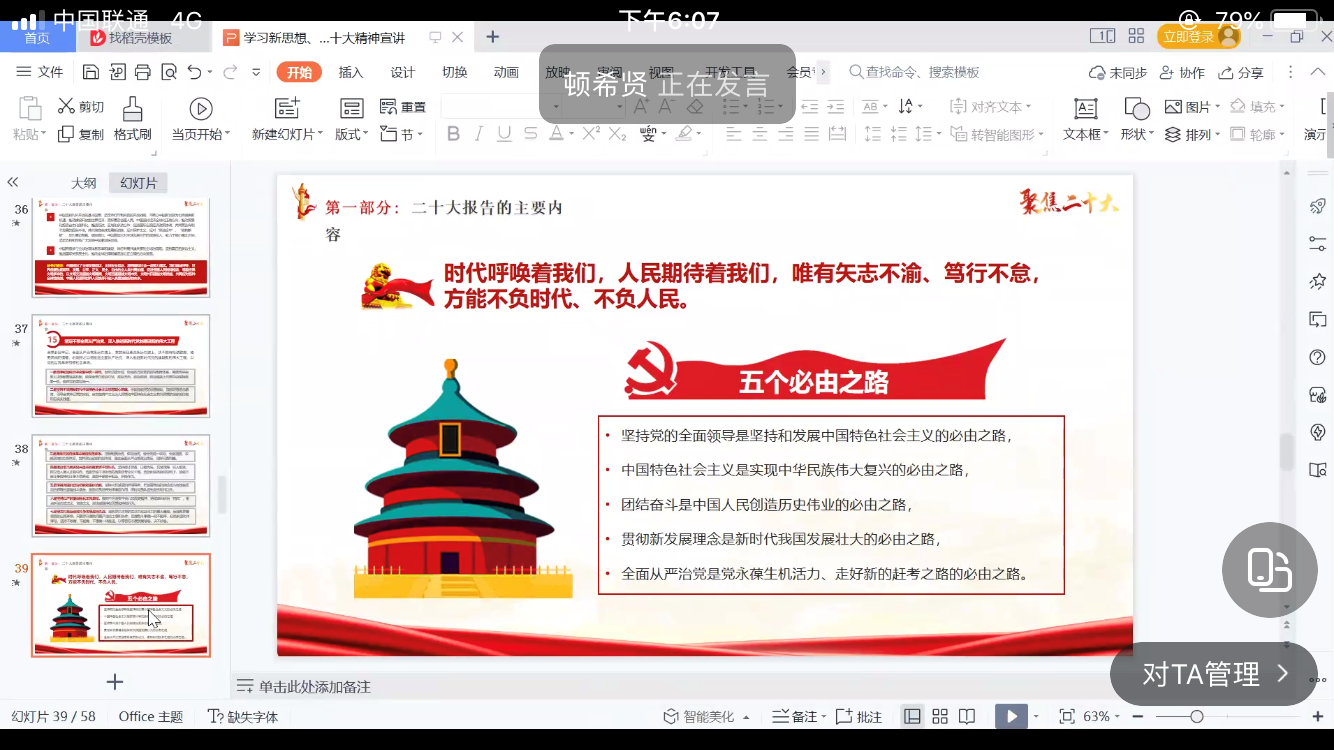This screenshot has width=1334, height=750.
Task: Click the Shapes (形状) icon
Action: (1137, 108)
